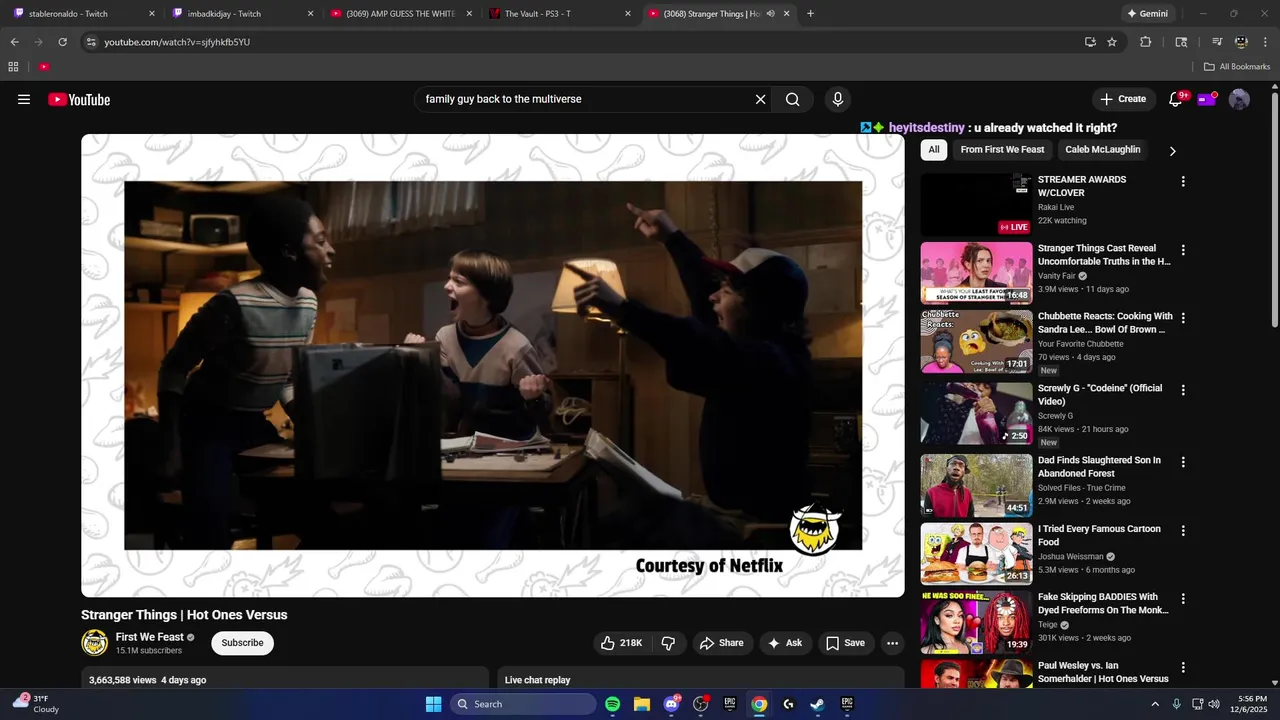
Task: Save the video to a playlist
Action: point(846,643)
